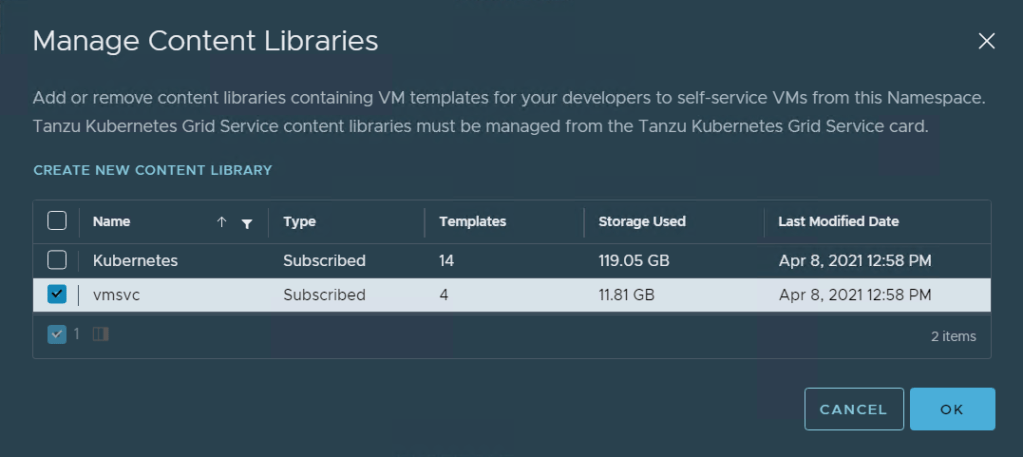
Task: Close the Manage Content Libraries dialog
Action: tap(986, 41)
